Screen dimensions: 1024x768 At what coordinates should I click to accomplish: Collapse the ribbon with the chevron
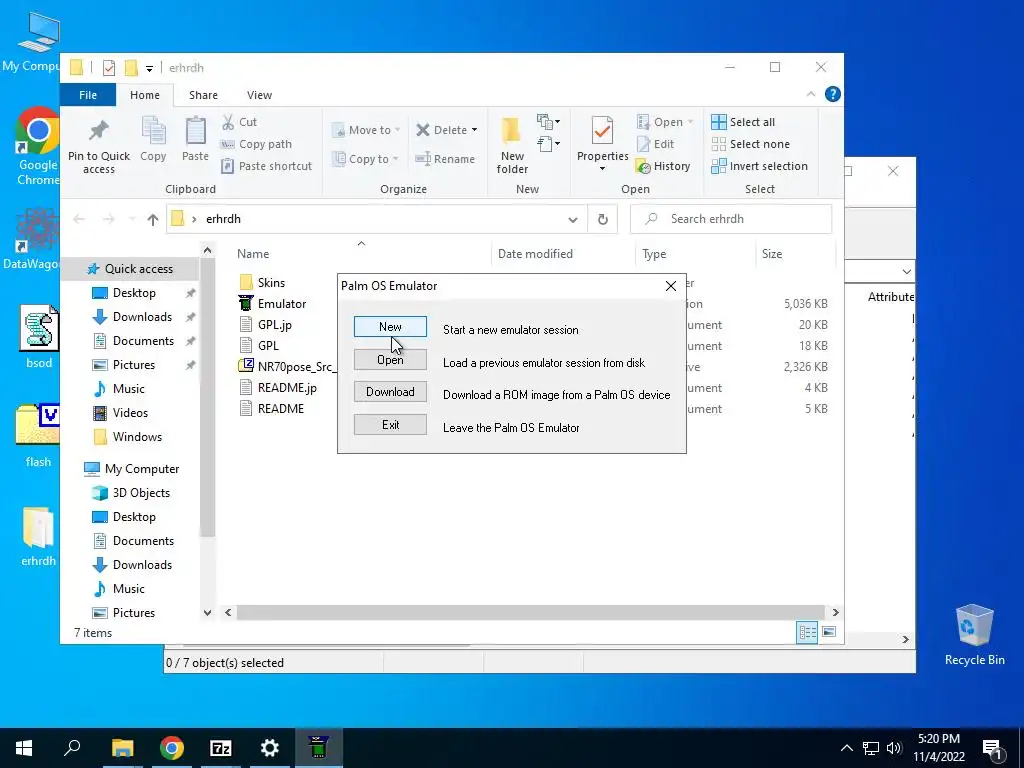[810, 95]
